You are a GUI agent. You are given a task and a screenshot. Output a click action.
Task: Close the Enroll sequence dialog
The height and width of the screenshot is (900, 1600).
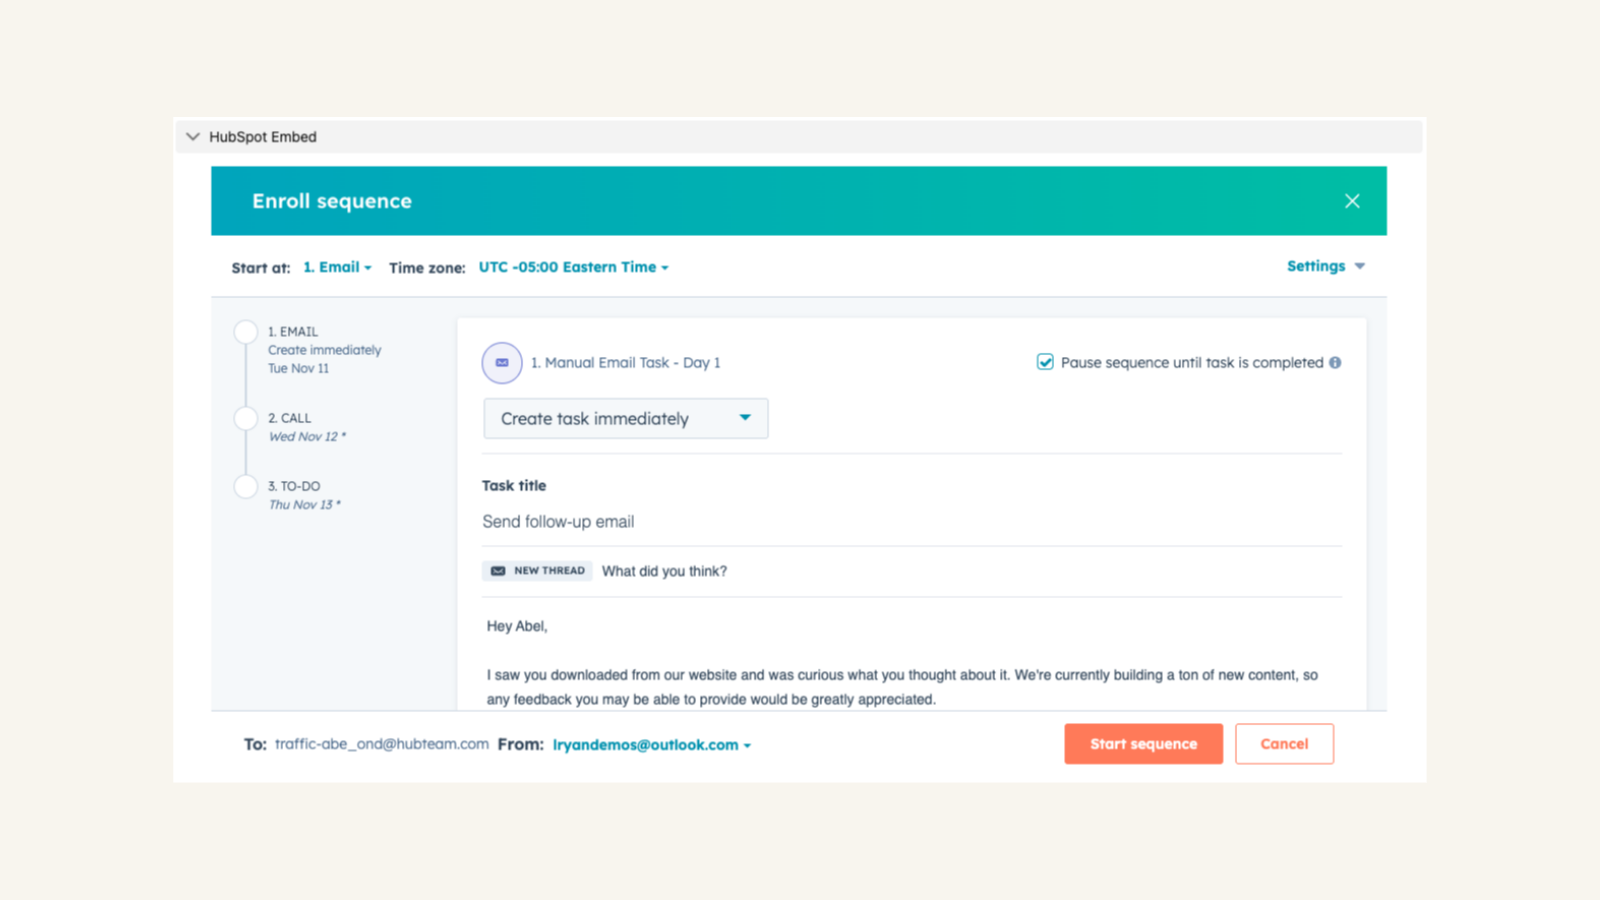[x=1352, y=200]
